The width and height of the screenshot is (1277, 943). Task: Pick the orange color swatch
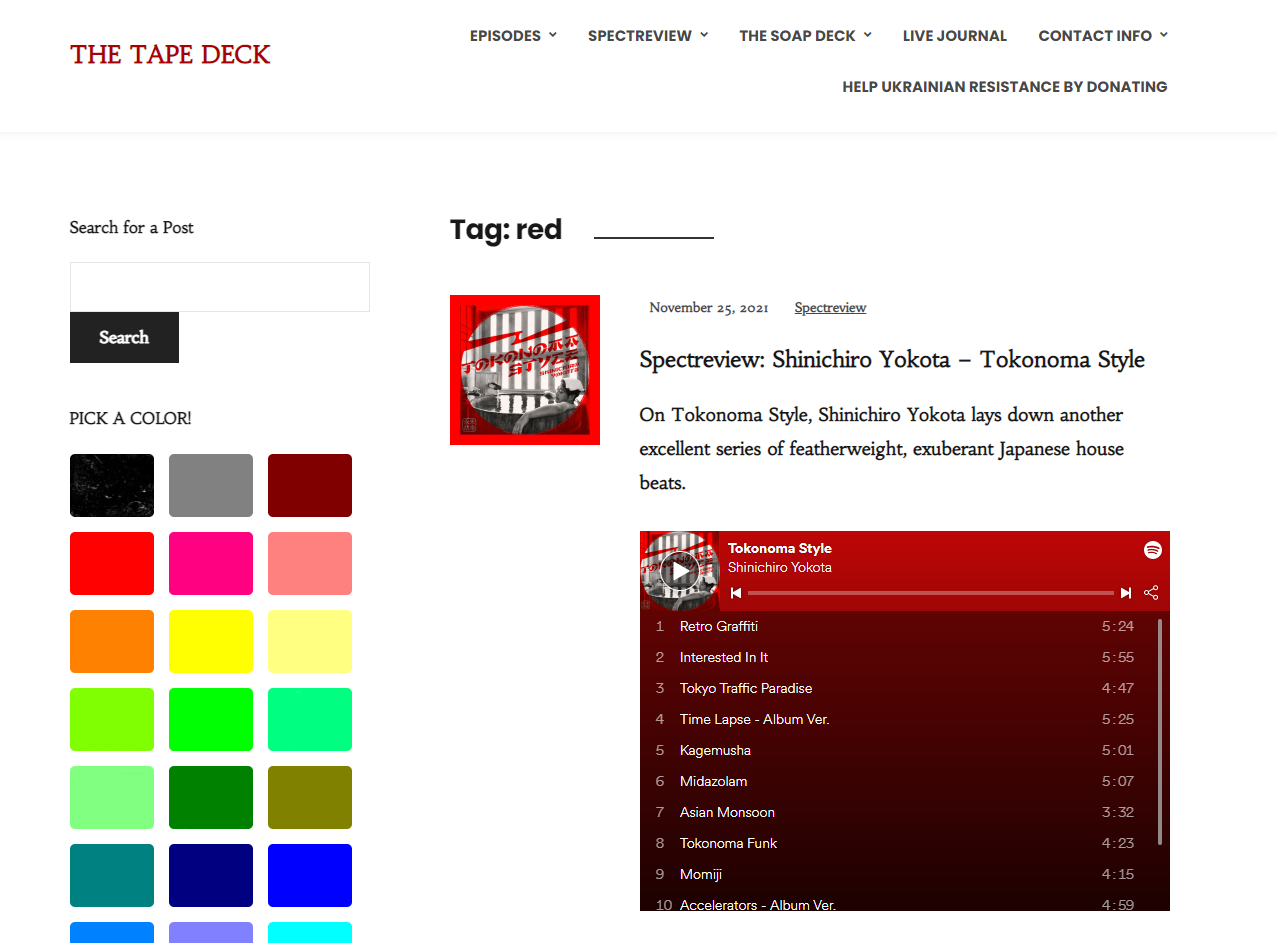coord(112,642)
